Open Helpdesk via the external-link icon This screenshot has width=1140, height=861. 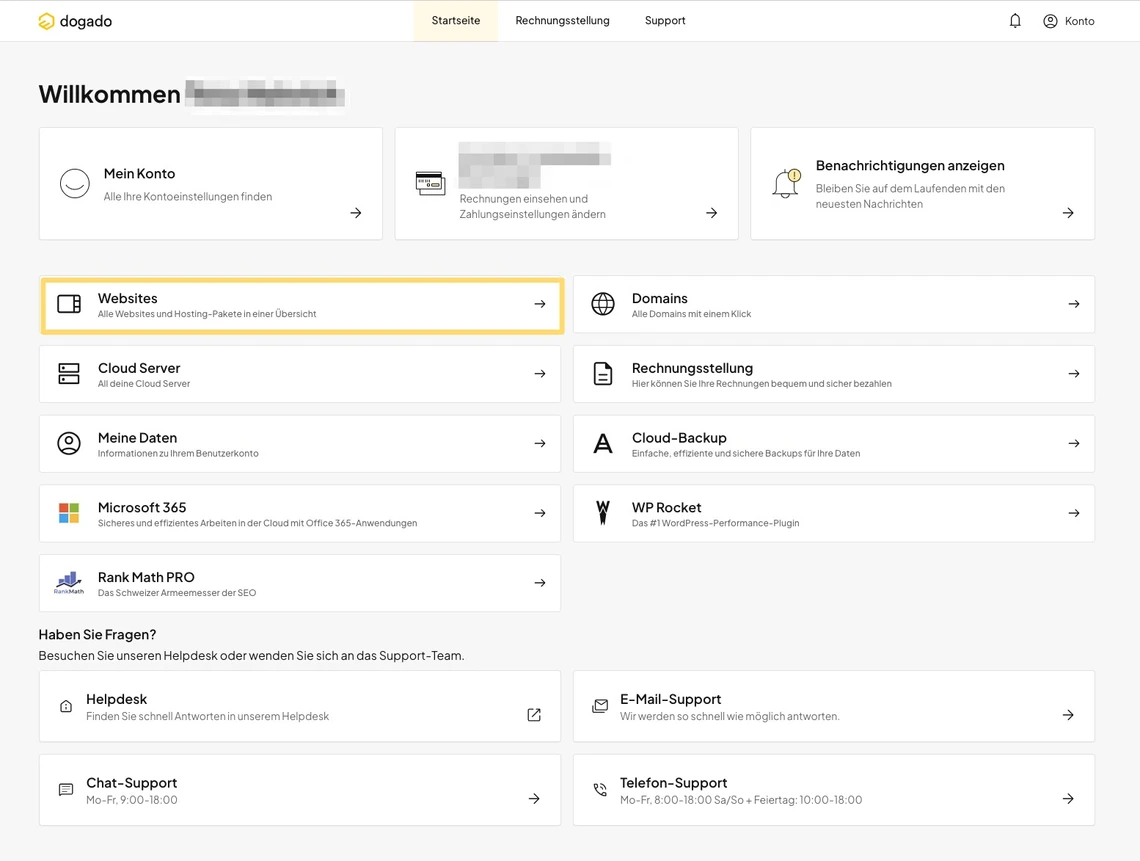pos(534,714)
